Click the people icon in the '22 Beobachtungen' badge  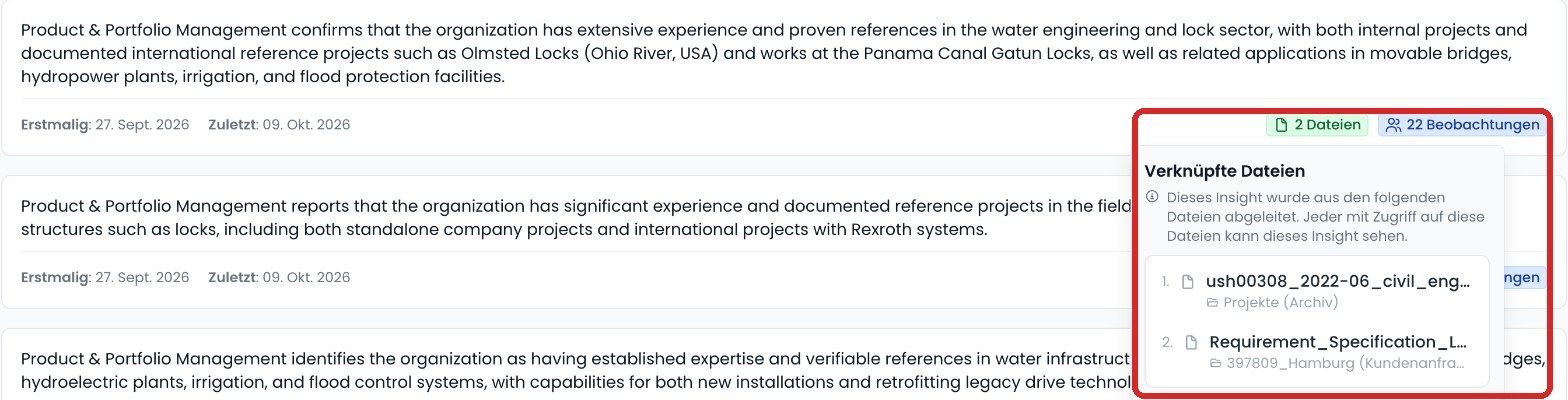1394,125
